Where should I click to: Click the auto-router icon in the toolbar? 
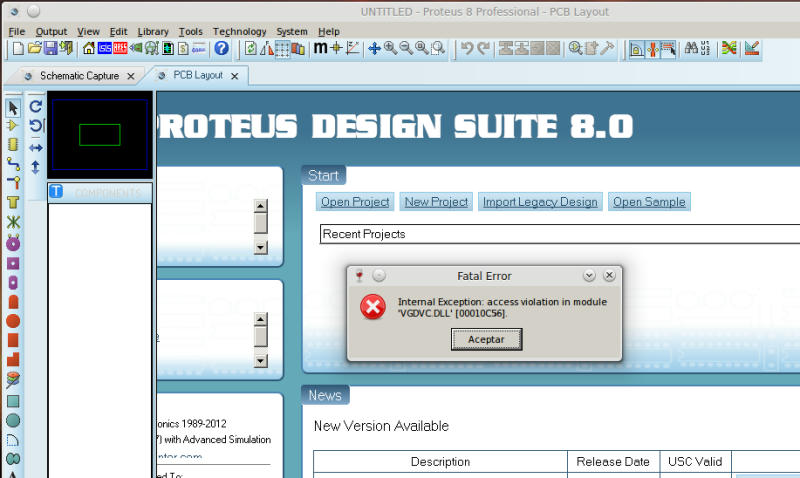pos(729,48)
